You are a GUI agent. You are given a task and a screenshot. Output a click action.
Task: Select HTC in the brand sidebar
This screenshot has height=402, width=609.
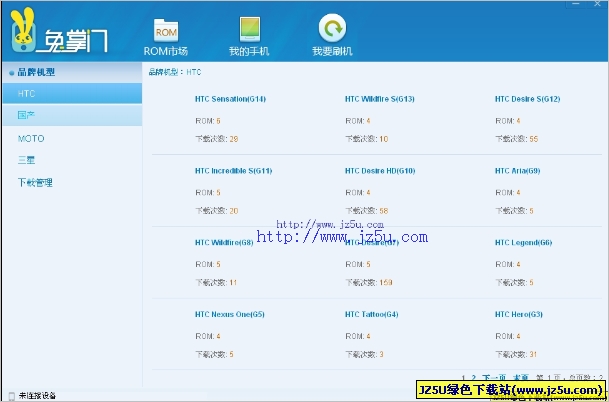click(x=72, y=93)
